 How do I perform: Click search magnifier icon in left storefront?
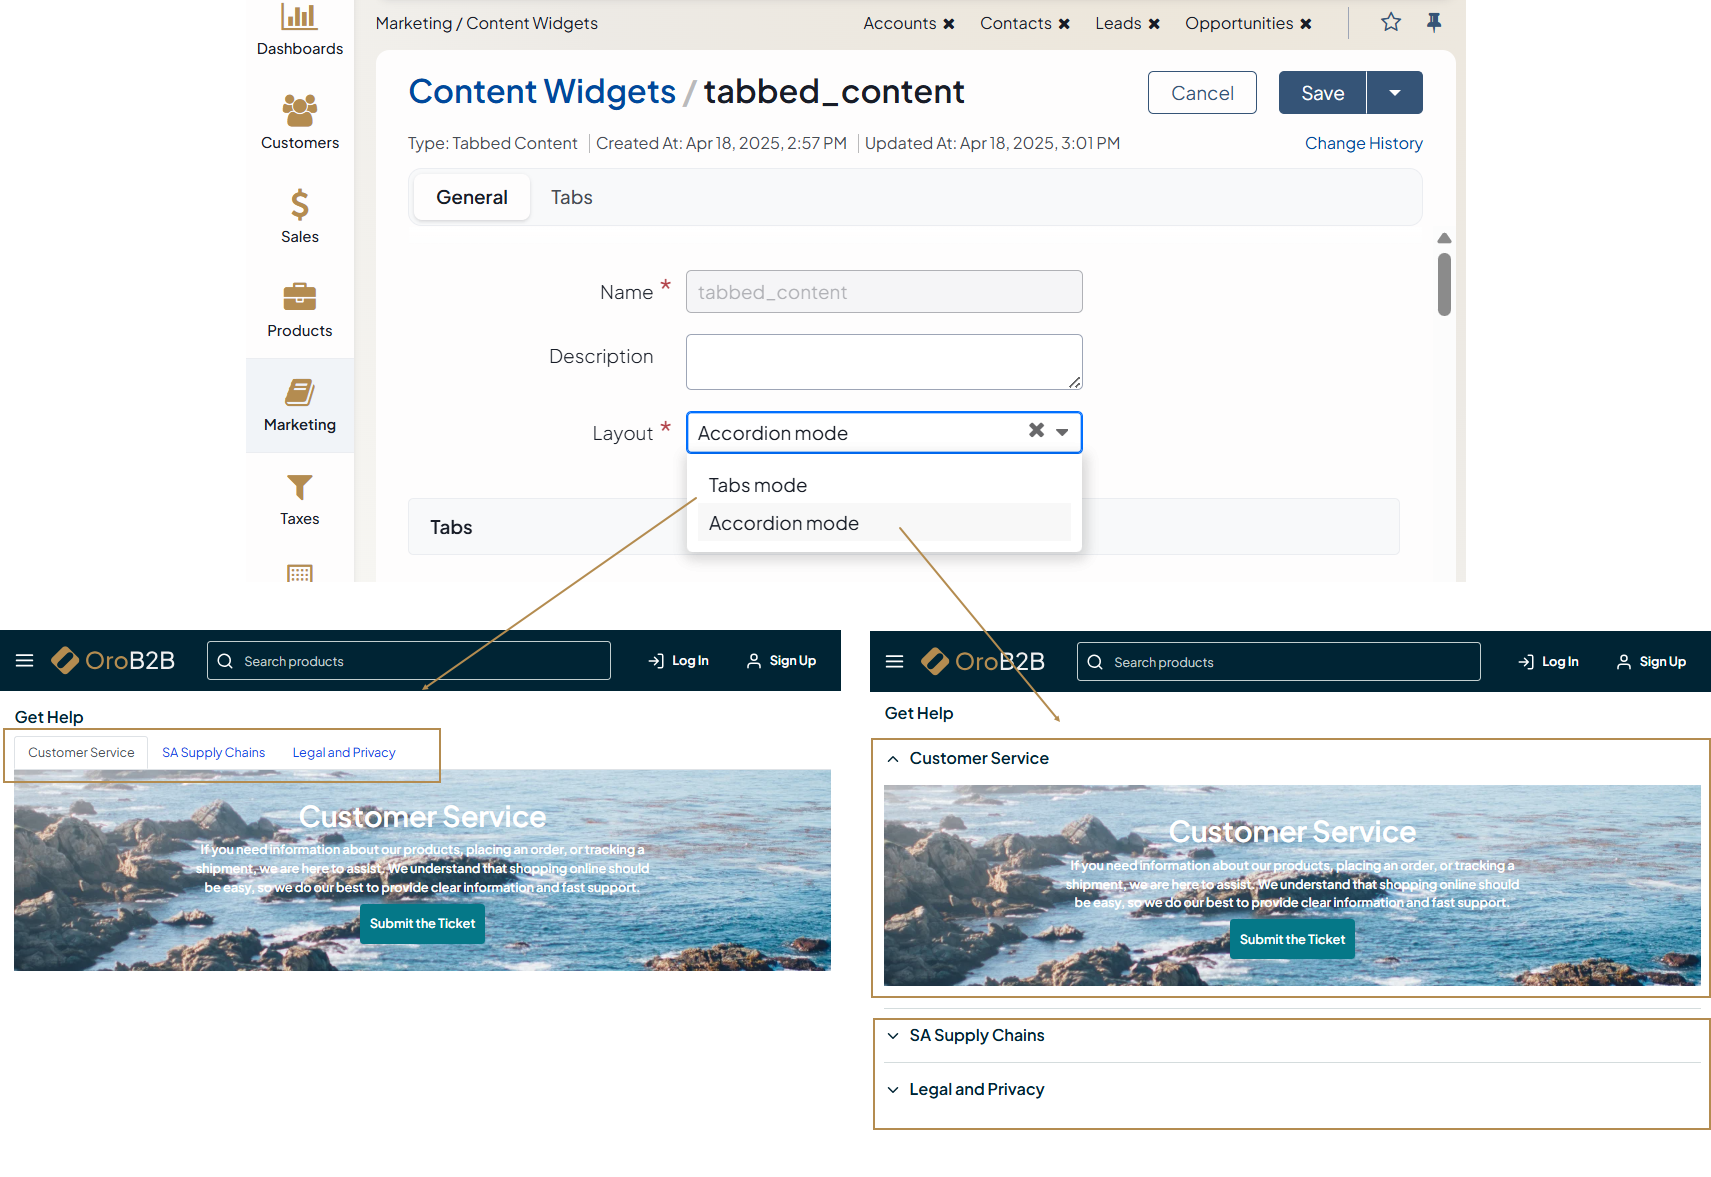[x=225, y=661]
